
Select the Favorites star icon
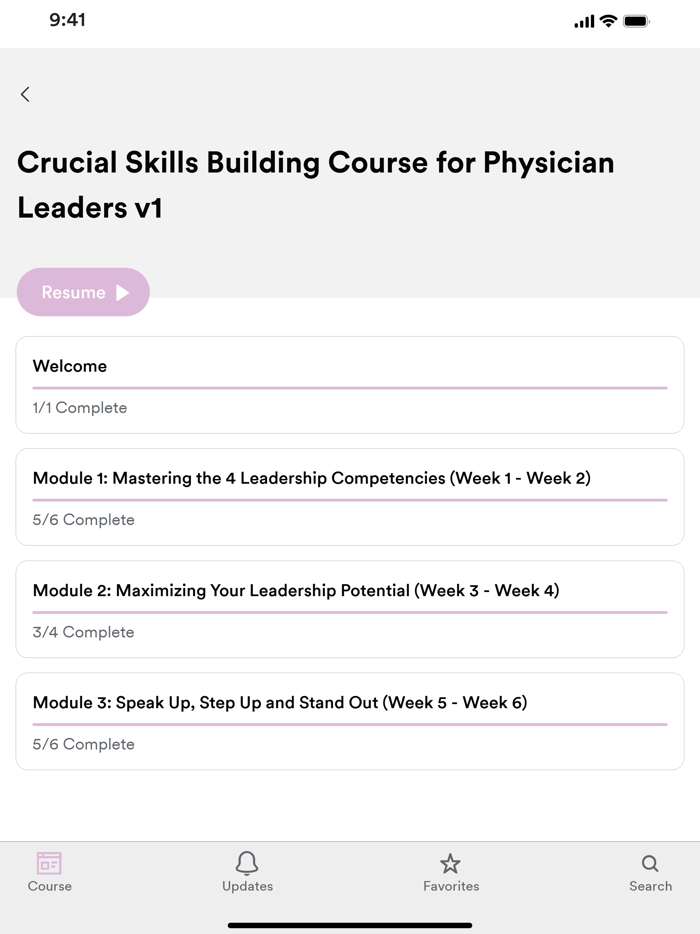pyautogui.click(x=451, y=864)
